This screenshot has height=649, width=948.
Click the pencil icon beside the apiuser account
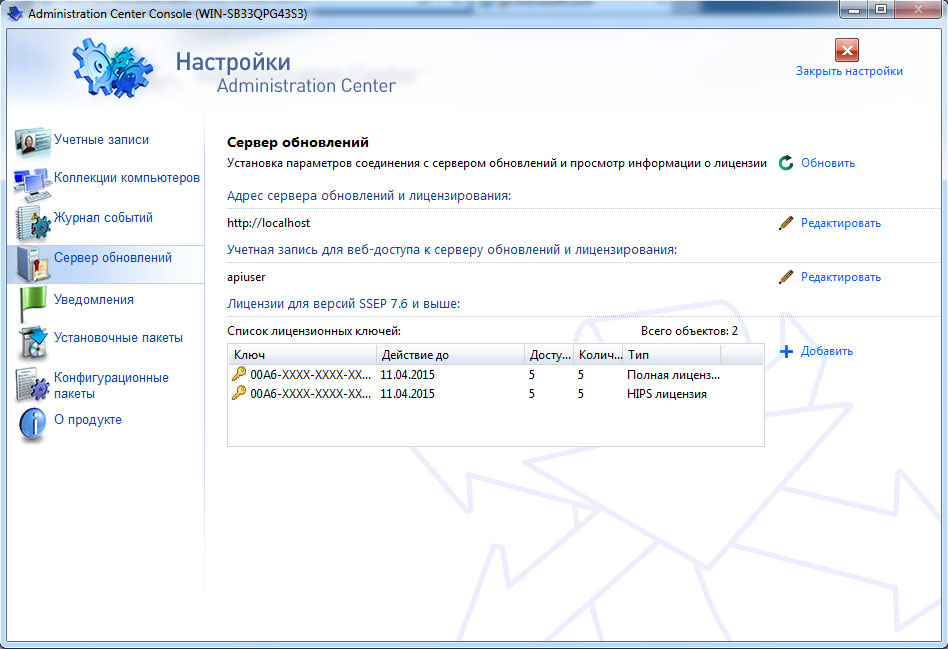click(x=785, y=277)
